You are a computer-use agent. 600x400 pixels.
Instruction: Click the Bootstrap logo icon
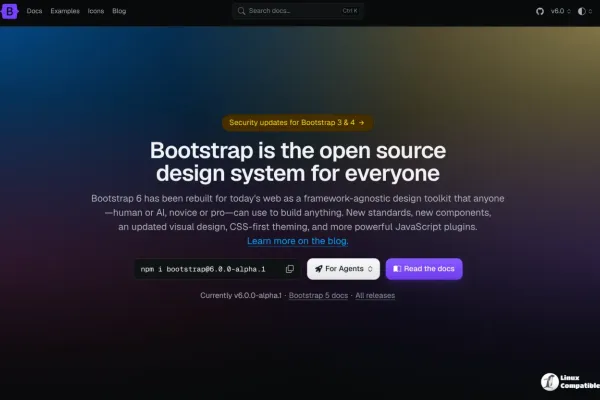pos(10,11)
